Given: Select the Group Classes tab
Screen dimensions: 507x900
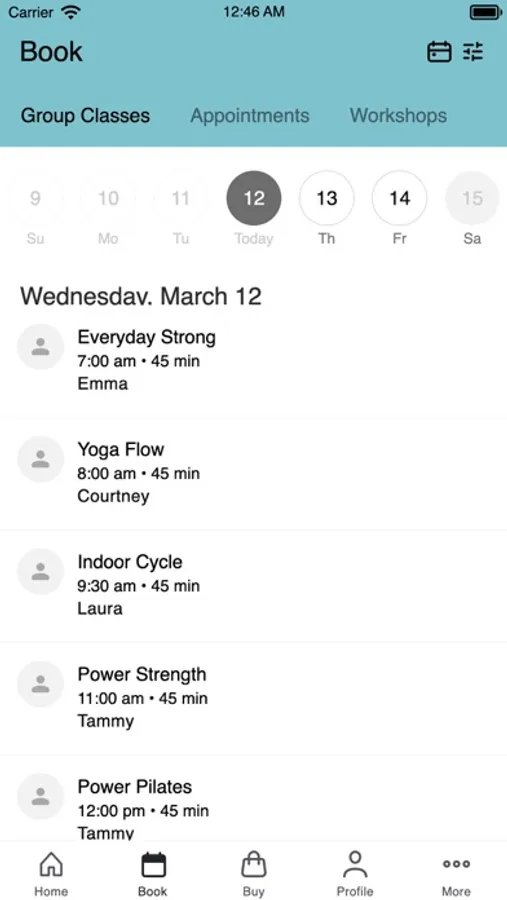Looking at the screenshot, I should pyautogui.click(x=86, y=115).
